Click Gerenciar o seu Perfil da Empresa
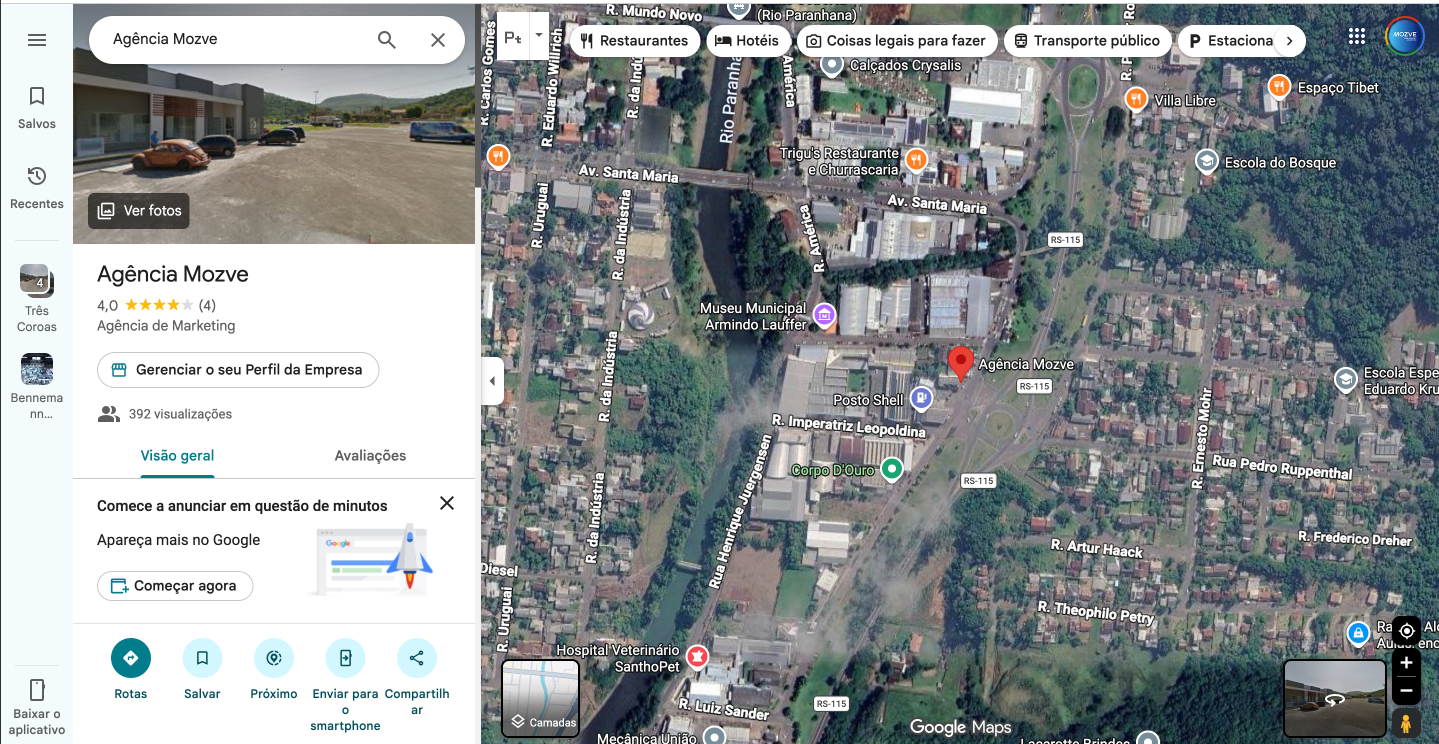 click(x=238, y=370)
